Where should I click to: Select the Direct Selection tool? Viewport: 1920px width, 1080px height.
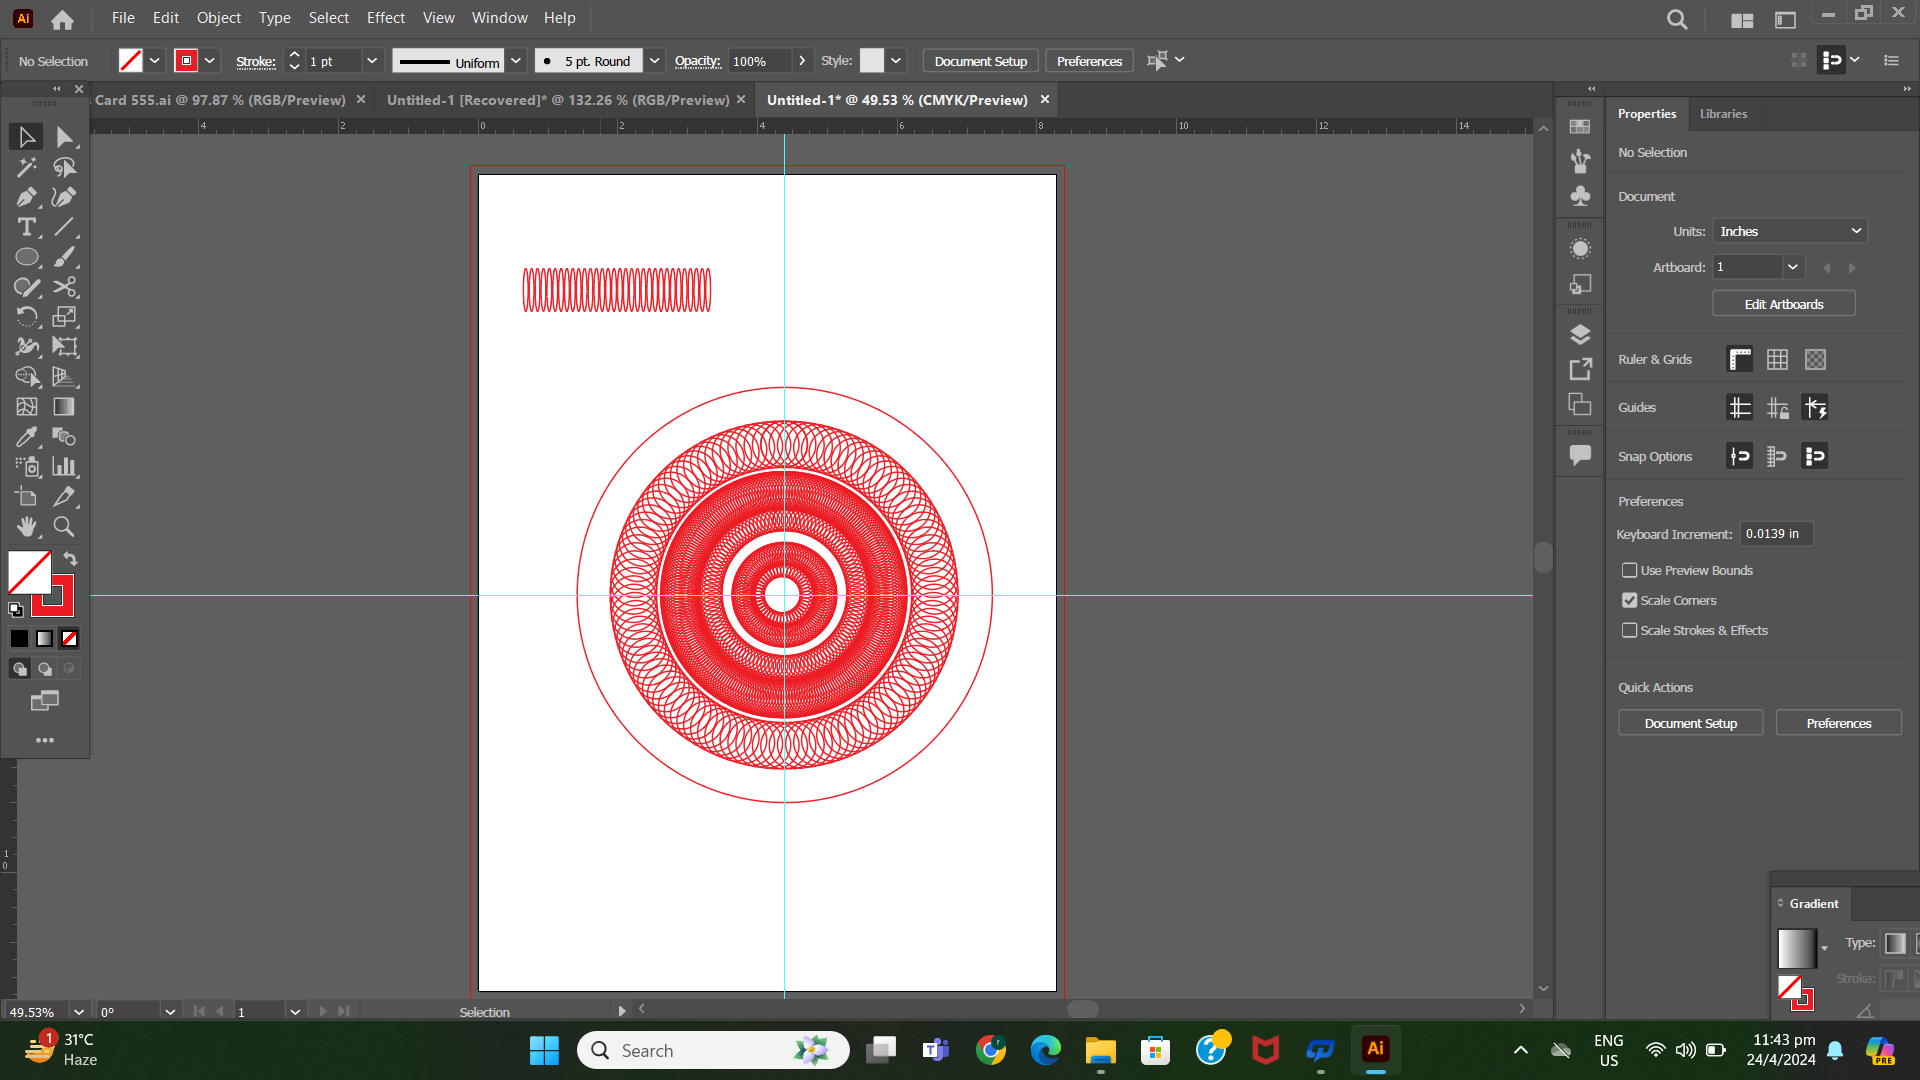click(x=65, y=137)
